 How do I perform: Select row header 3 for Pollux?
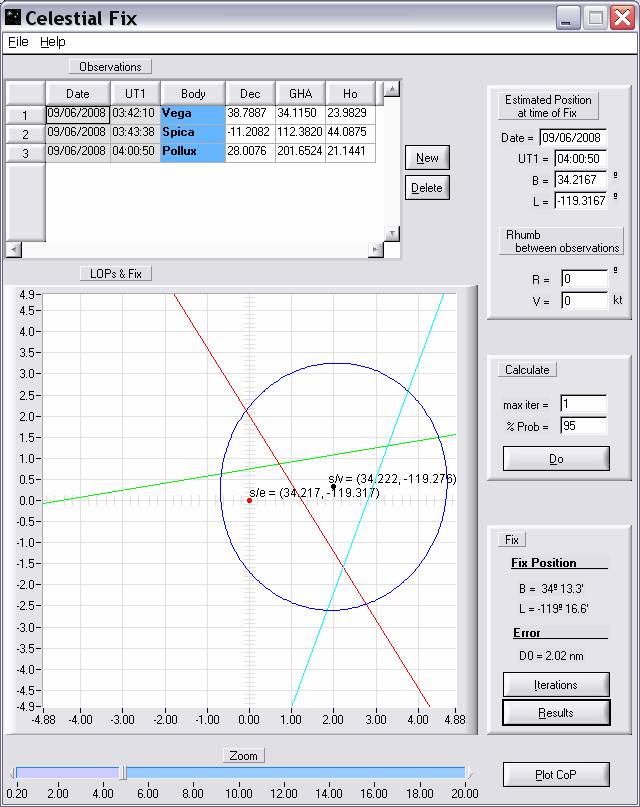pyautogui.click(x=25, y=153)
